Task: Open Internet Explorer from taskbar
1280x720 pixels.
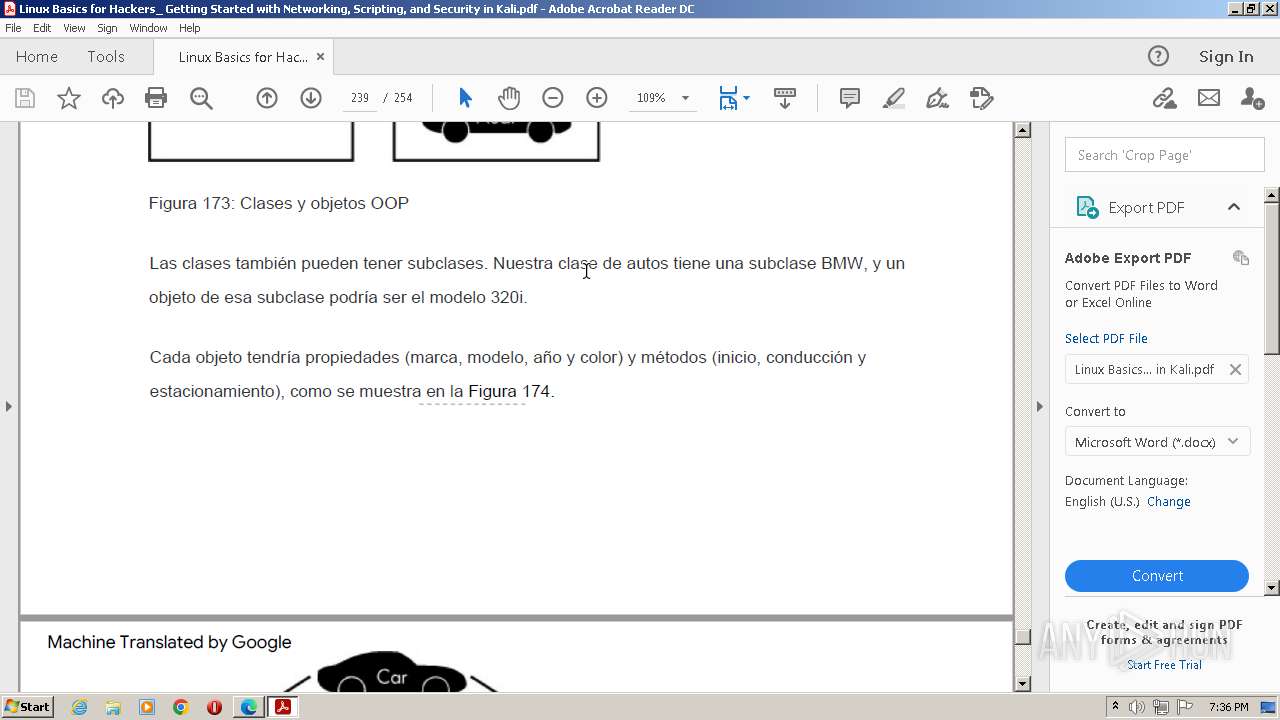Action: pyautogui.click(x=79, y=707)
